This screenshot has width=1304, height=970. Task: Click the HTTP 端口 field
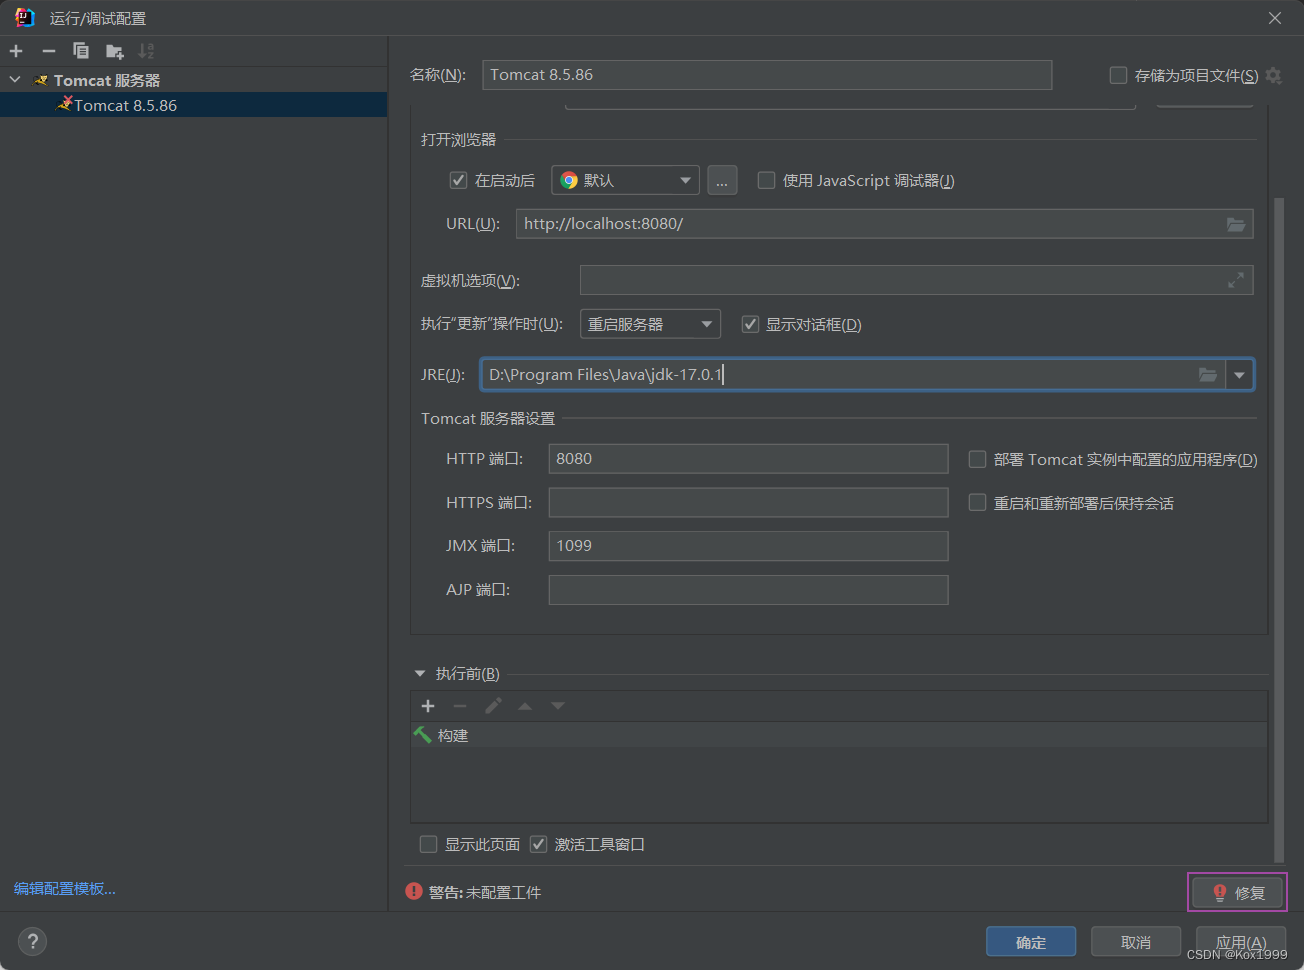(748, 459)
